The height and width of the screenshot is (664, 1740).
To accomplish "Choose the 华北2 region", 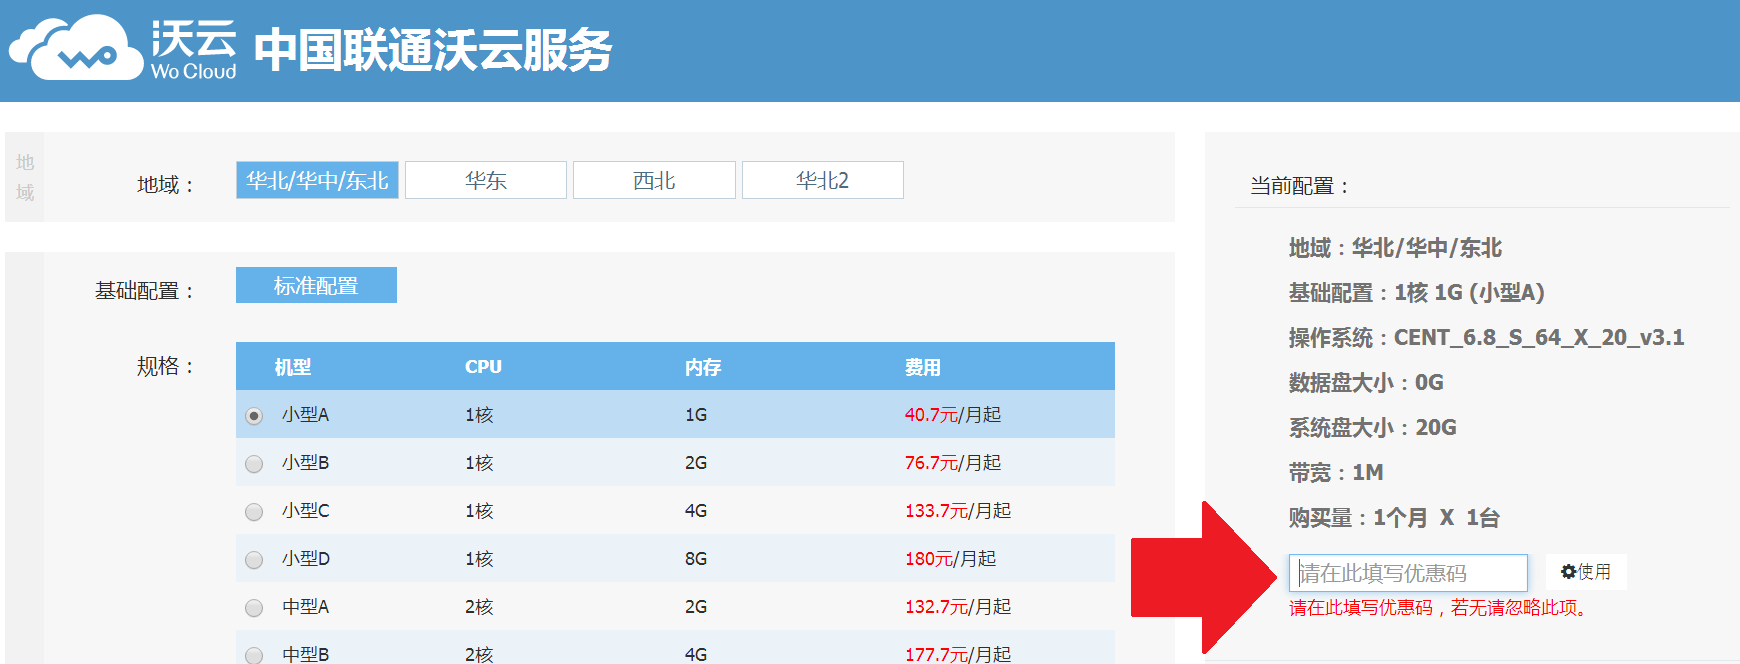I will click(x=823, y=180).
